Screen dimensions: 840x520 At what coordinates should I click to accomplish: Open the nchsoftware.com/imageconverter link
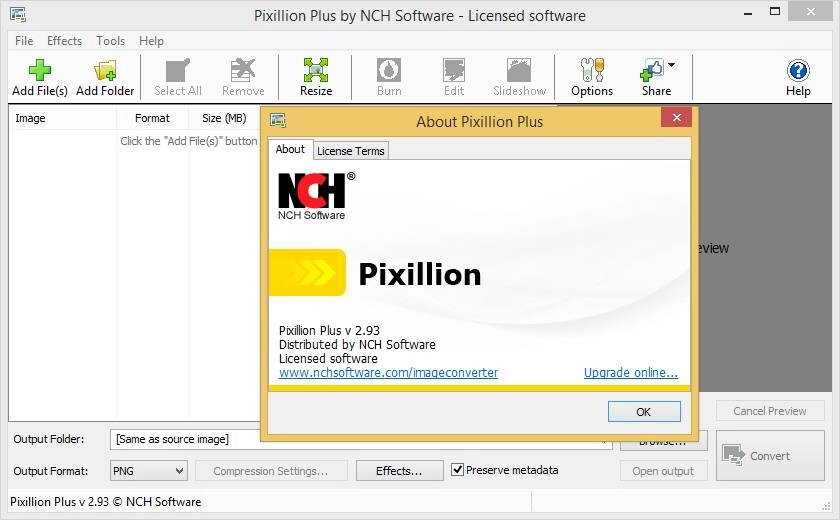coord(388,373)
